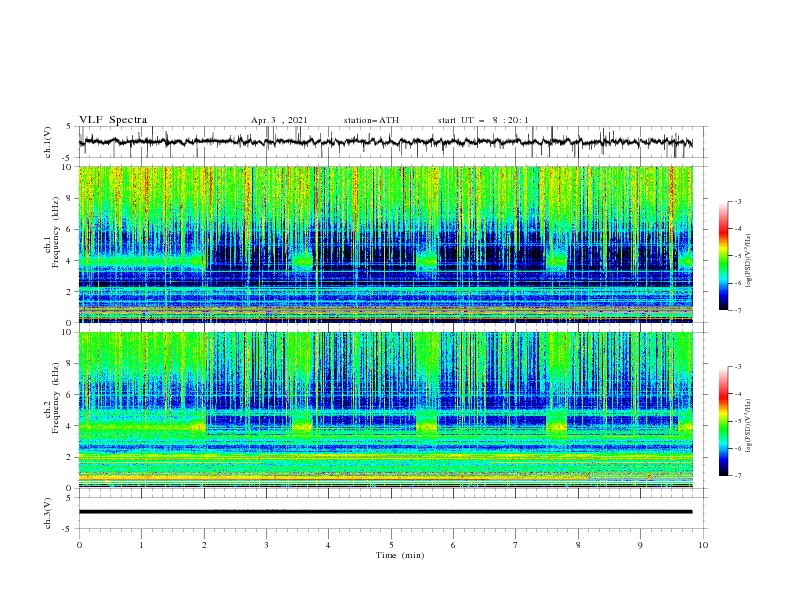Screen dimensions: 792x612
Task: Click time axis tick label "6"
Action: coord(453,545)
